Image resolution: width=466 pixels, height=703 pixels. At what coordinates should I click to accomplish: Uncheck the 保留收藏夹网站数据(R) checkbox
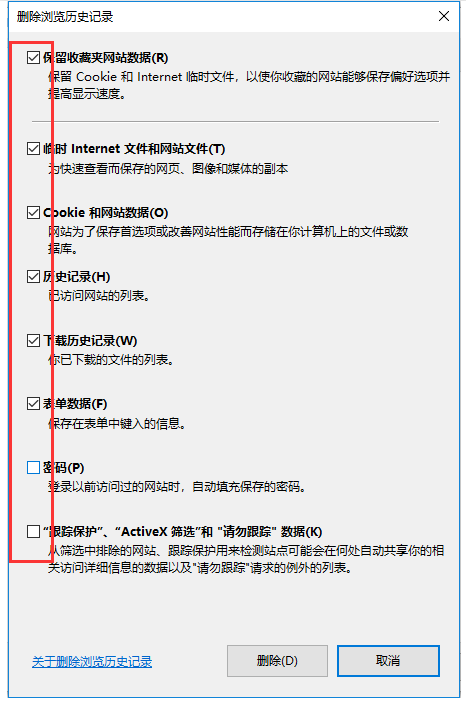pyautogui.click(x=33, y=57)
